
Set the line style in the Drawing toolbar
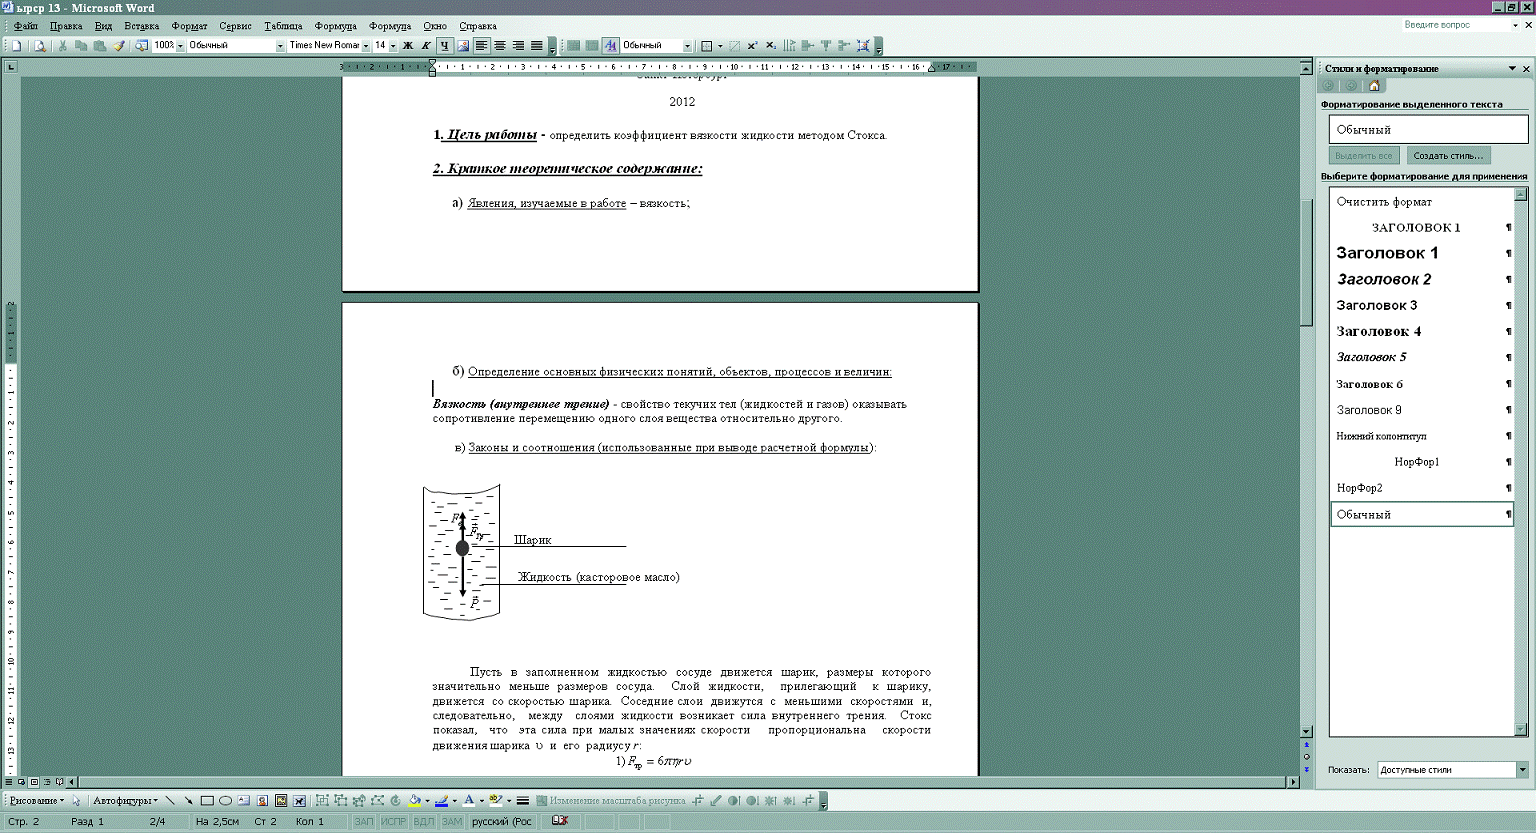click(x=522, y=801)
